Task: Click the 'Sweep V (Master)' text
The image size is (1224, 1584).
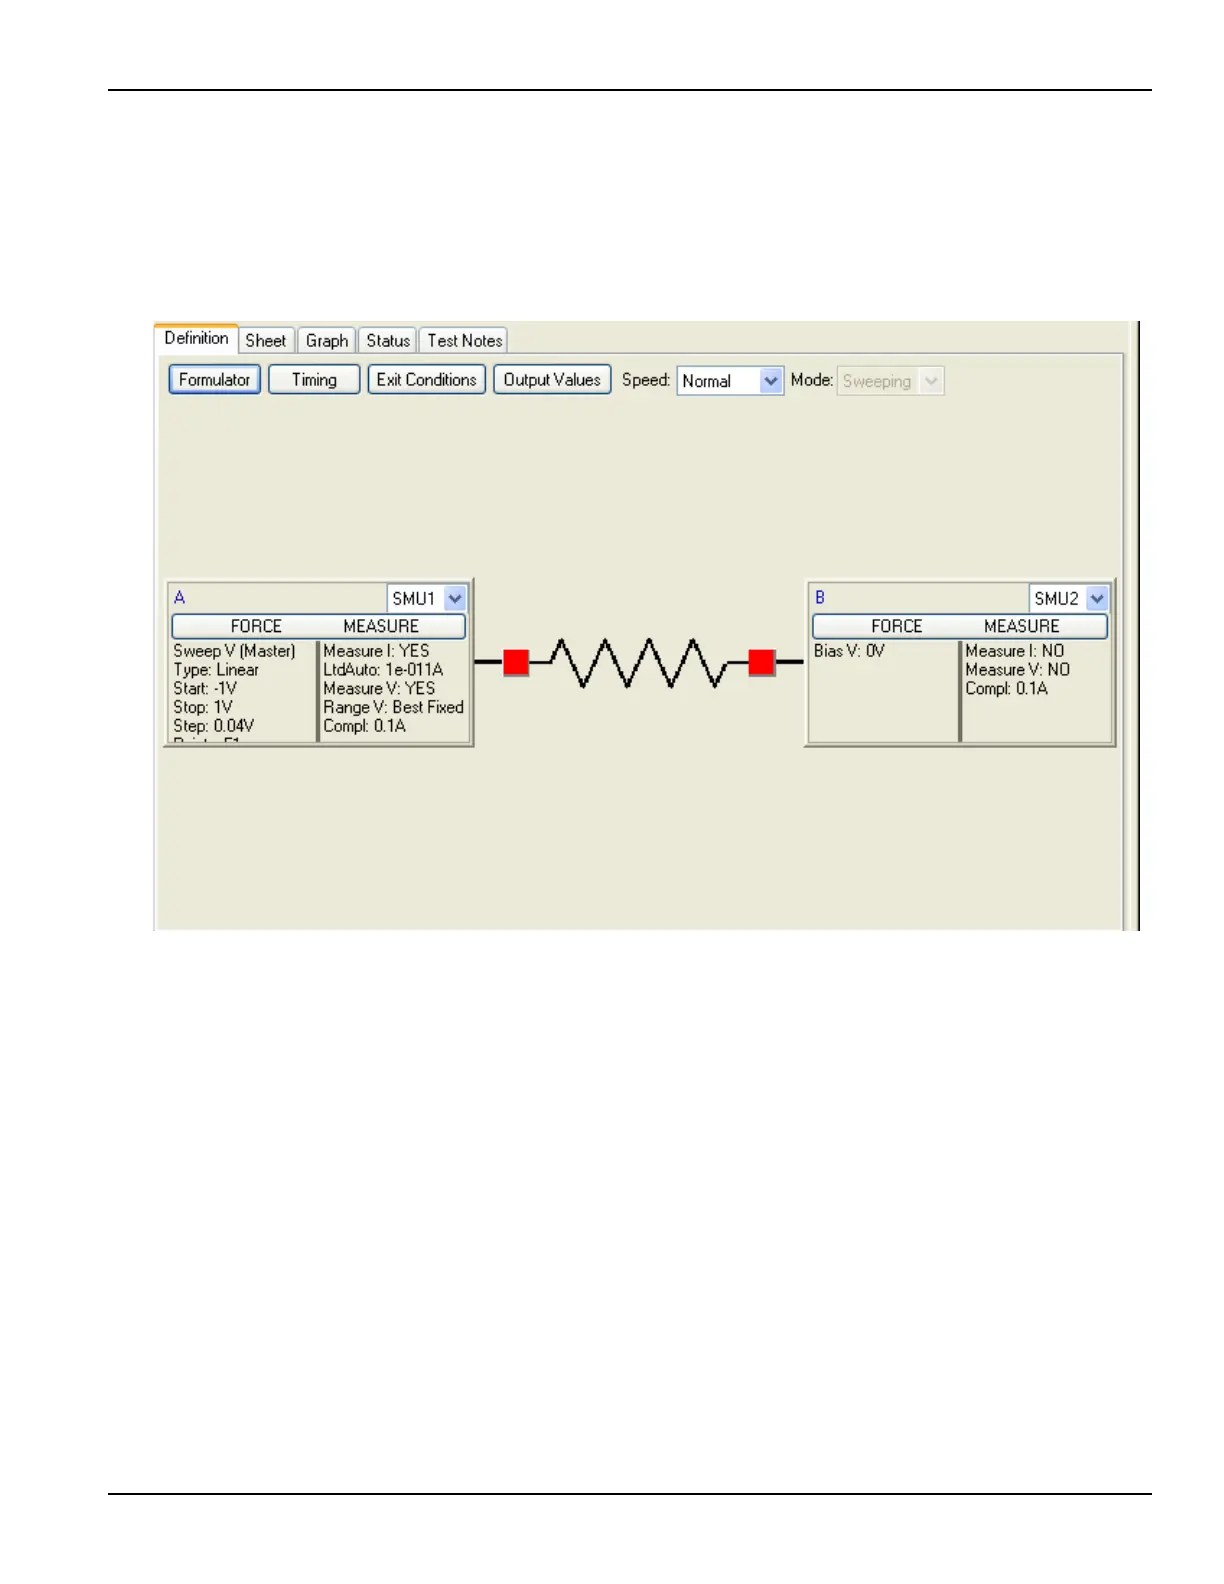Action: (234, 651)
